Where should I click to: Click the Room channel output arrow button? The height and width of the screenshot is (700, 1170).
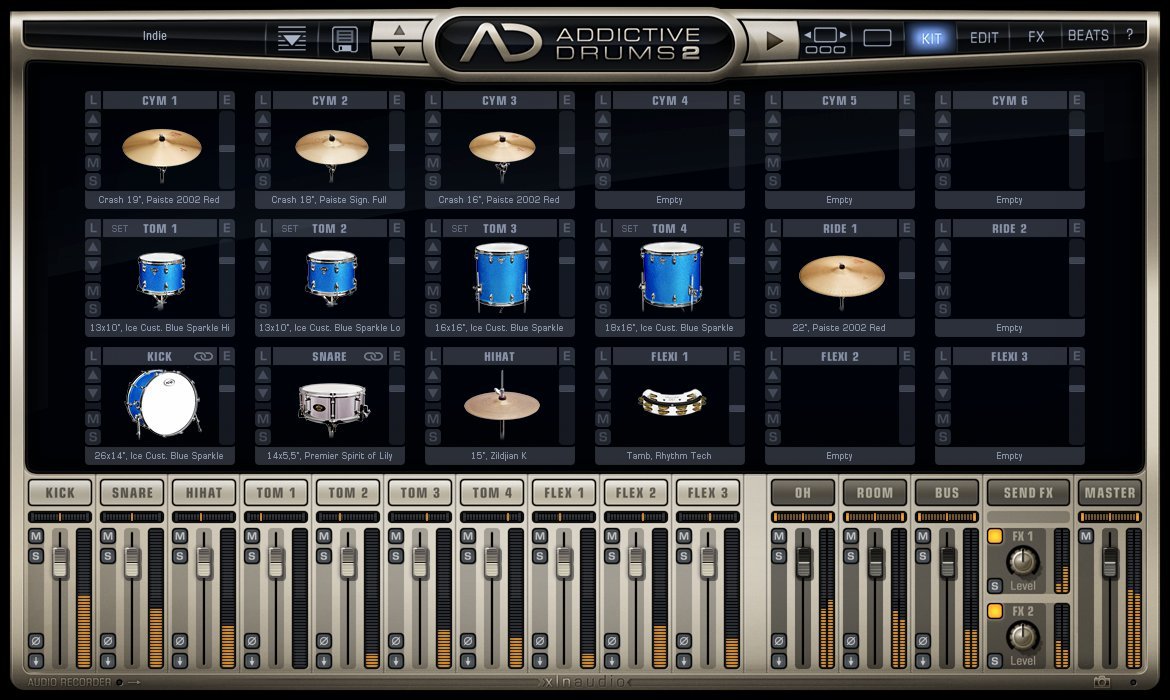(x=851, y=661)
